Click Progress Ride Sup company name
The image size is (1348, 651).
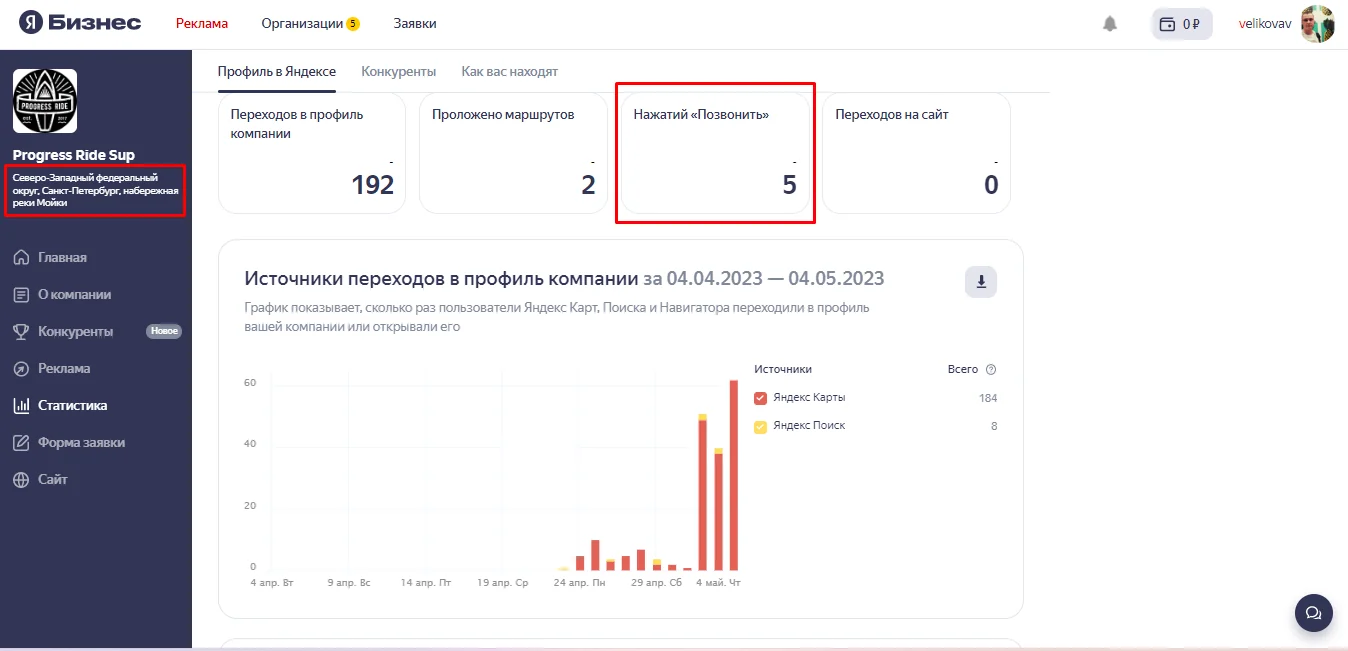(x=74, y=155)
